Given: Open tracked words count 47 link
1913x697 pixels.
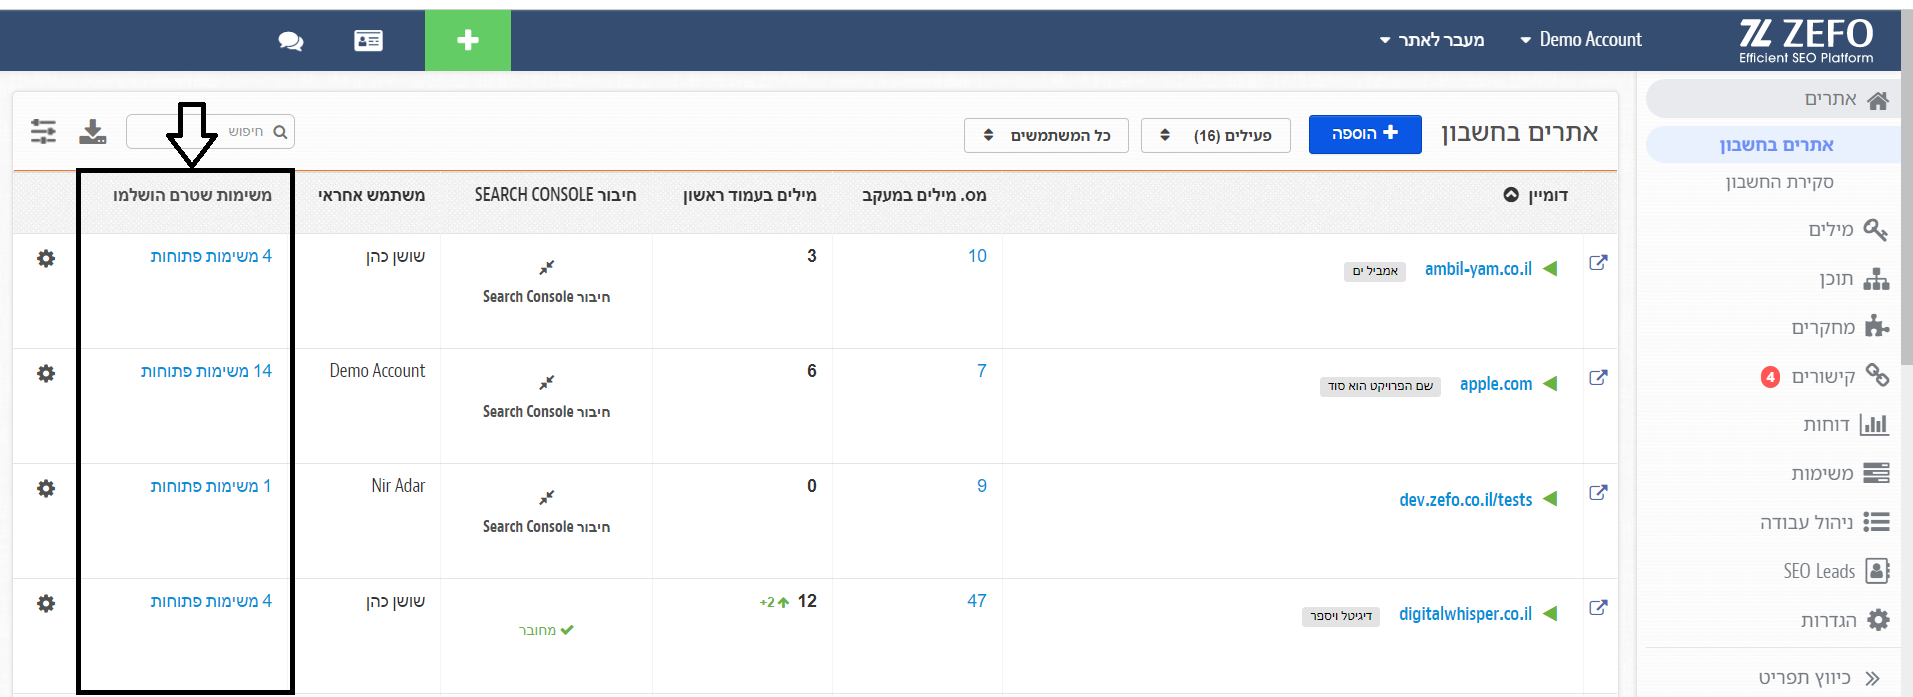Looking at the screenshot, I should 977,601.
